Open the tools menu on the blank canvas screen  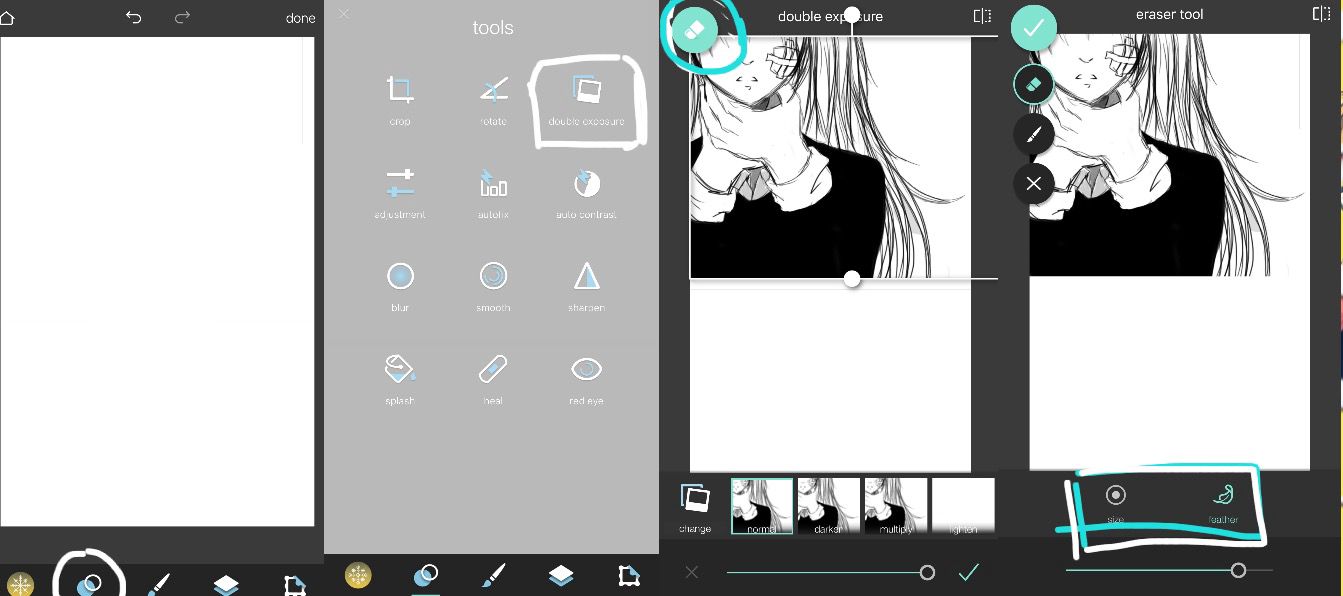coord(89,584)
